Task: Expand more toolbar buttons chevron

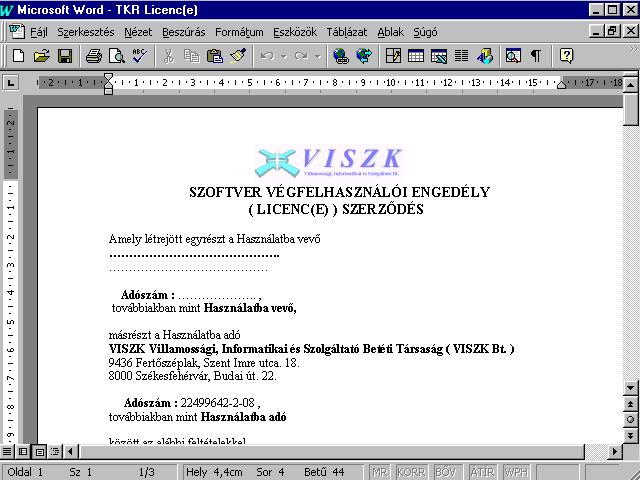Action: click(632, 50)
